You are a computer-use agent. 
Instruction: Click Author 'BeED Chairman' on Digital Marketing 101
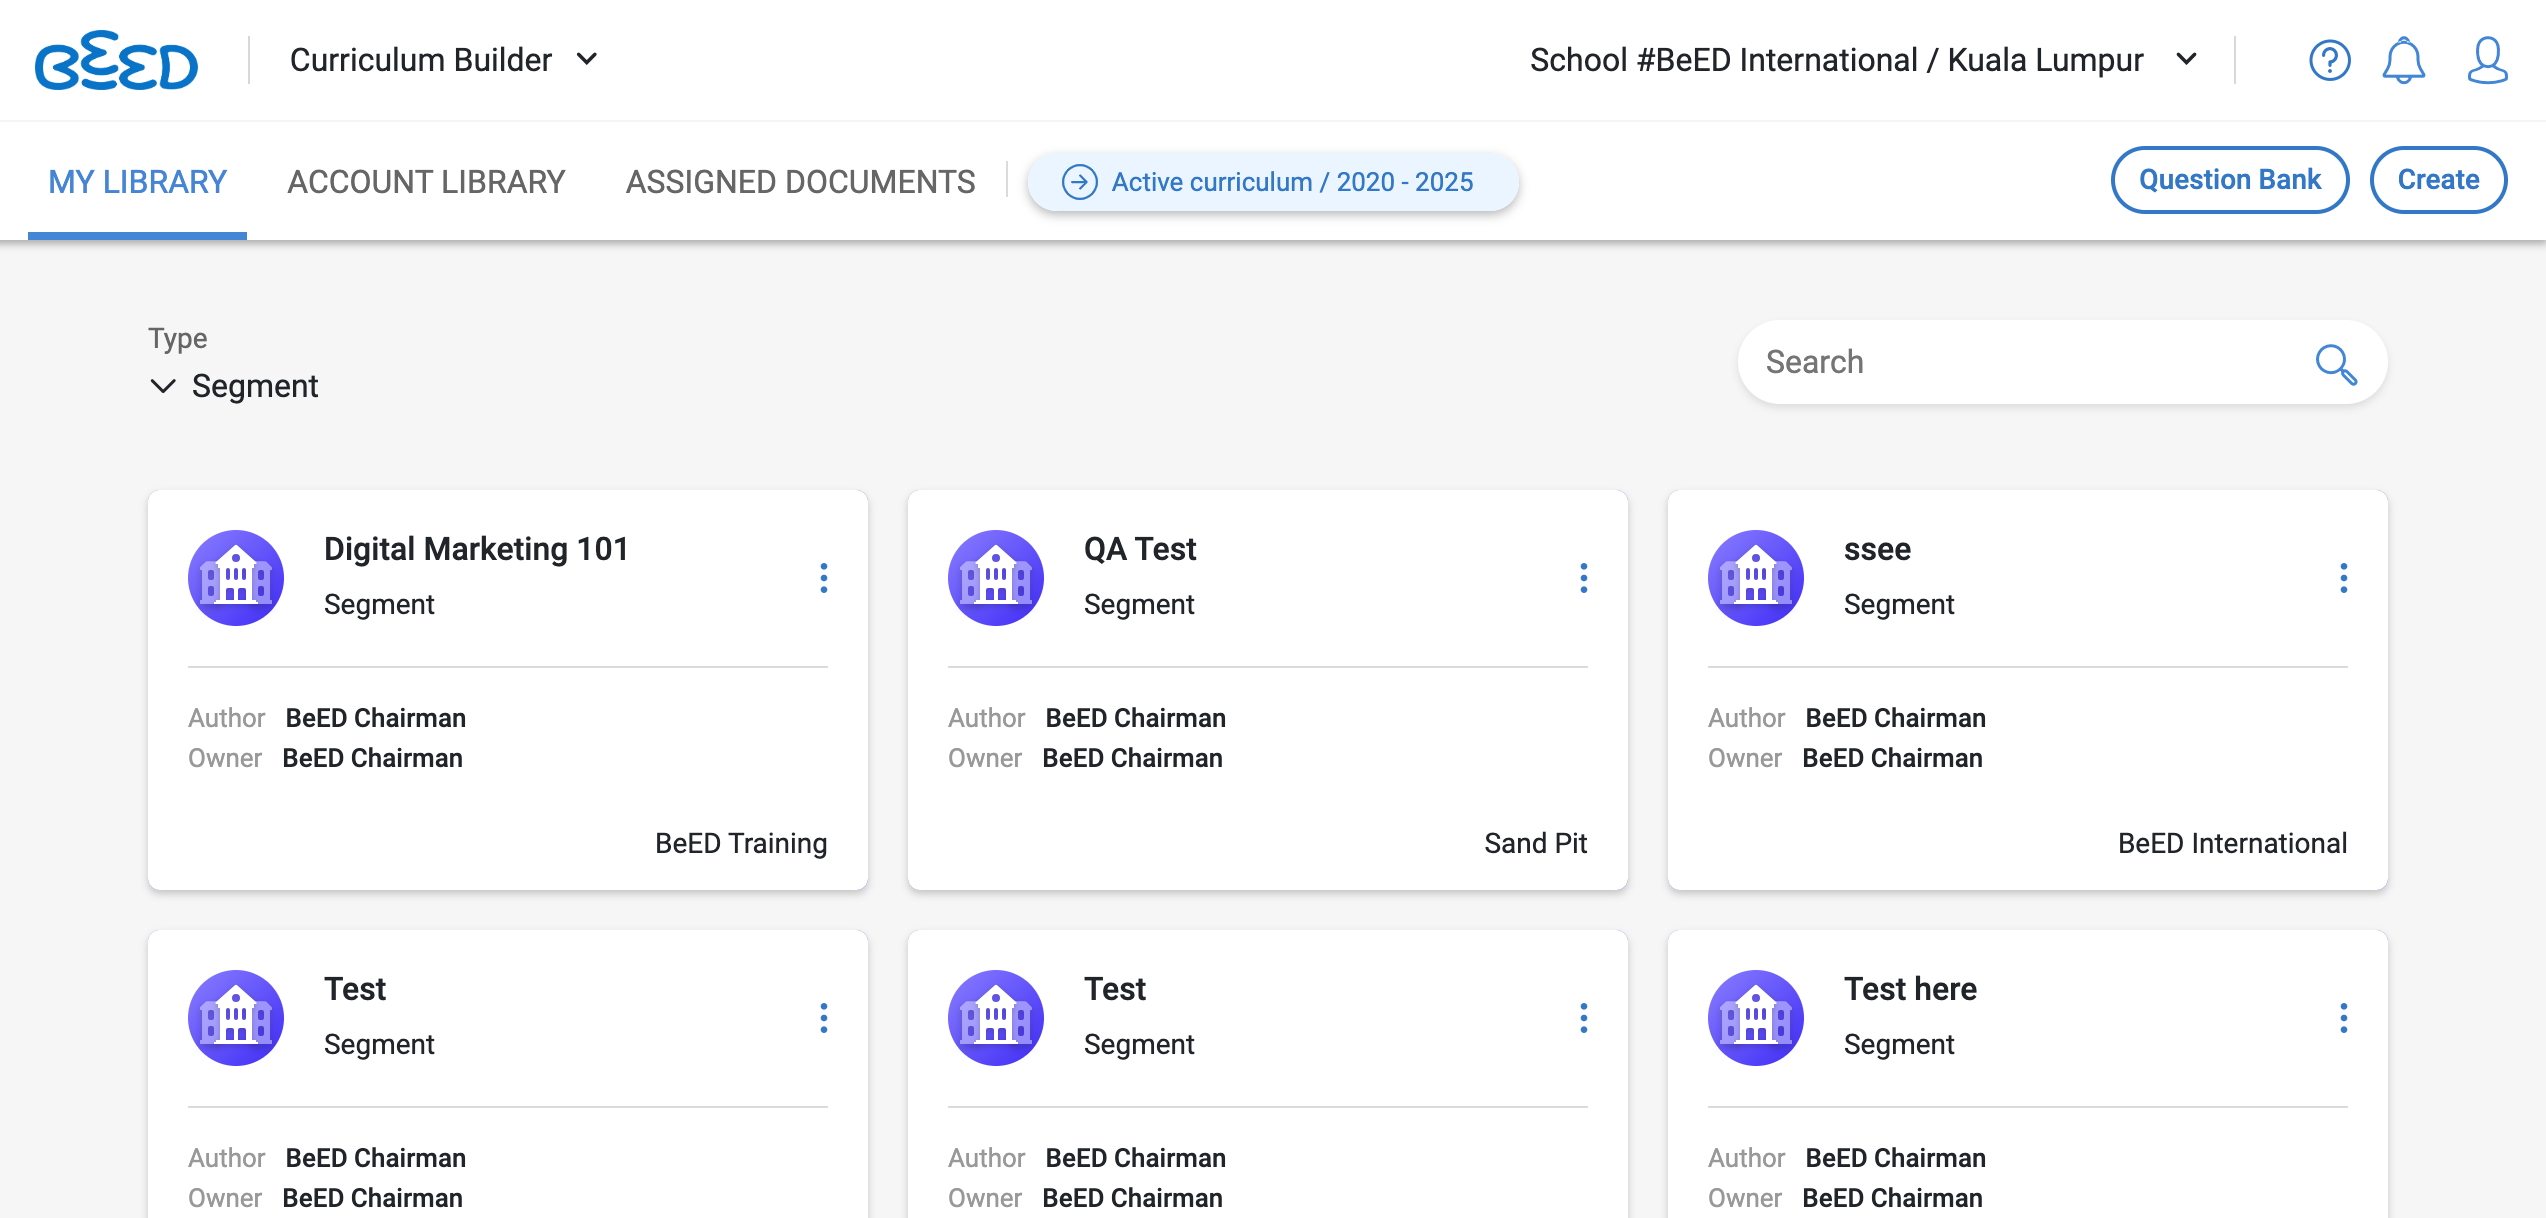(376, 718)
